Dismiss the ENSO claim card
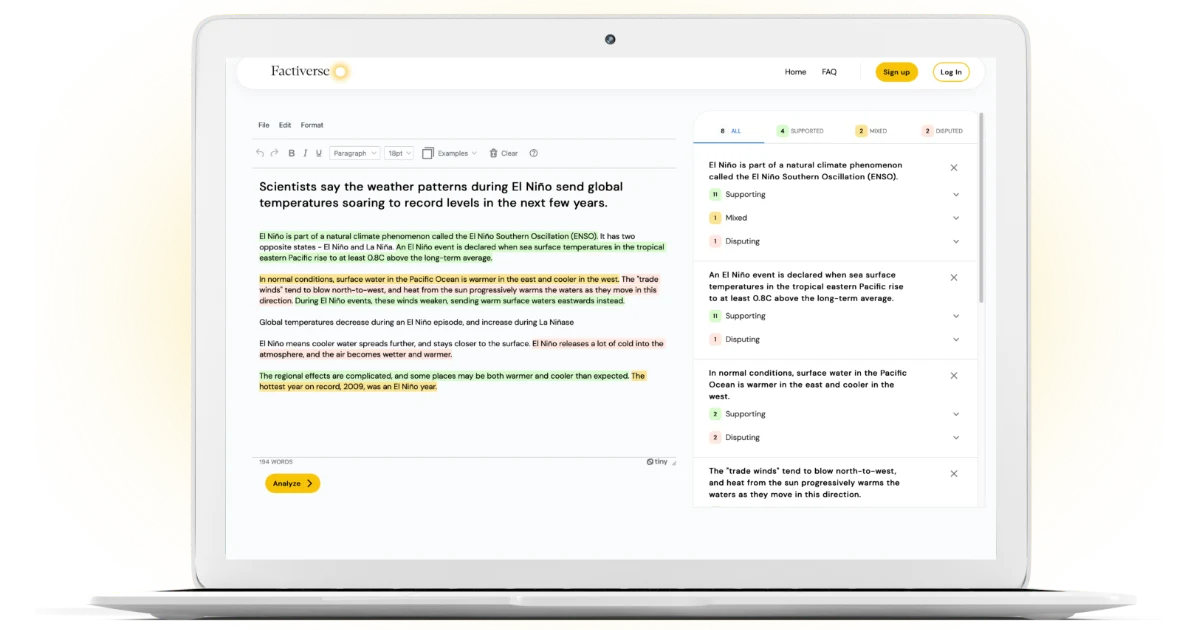 point(953,168)
